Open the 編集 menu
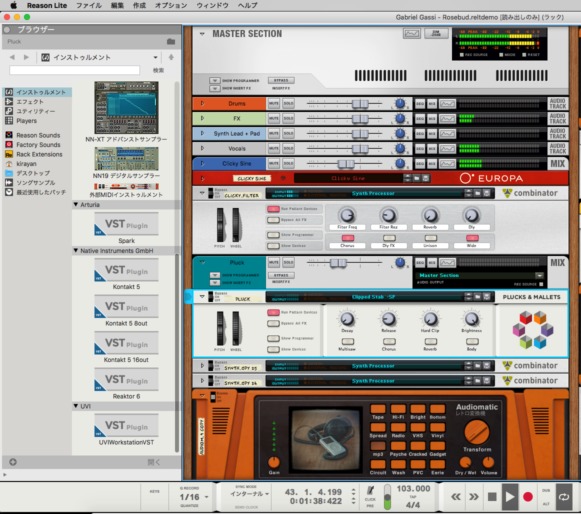 (x=117, y=6)
